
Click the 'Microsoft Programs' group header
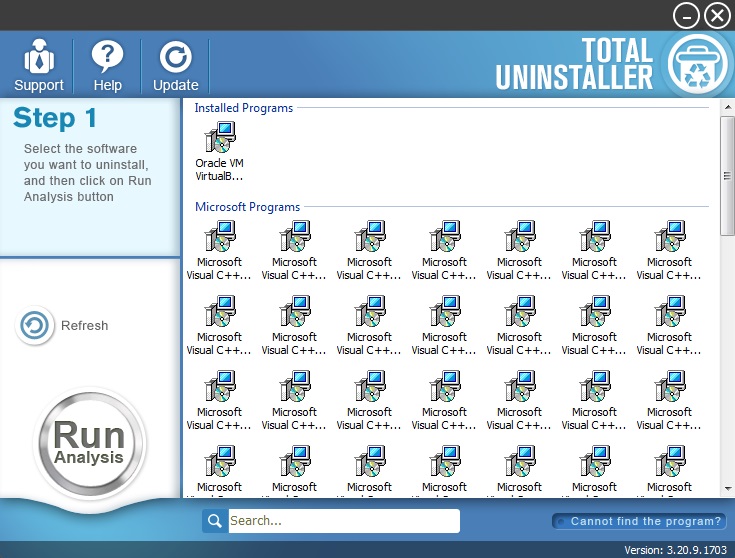248,207
